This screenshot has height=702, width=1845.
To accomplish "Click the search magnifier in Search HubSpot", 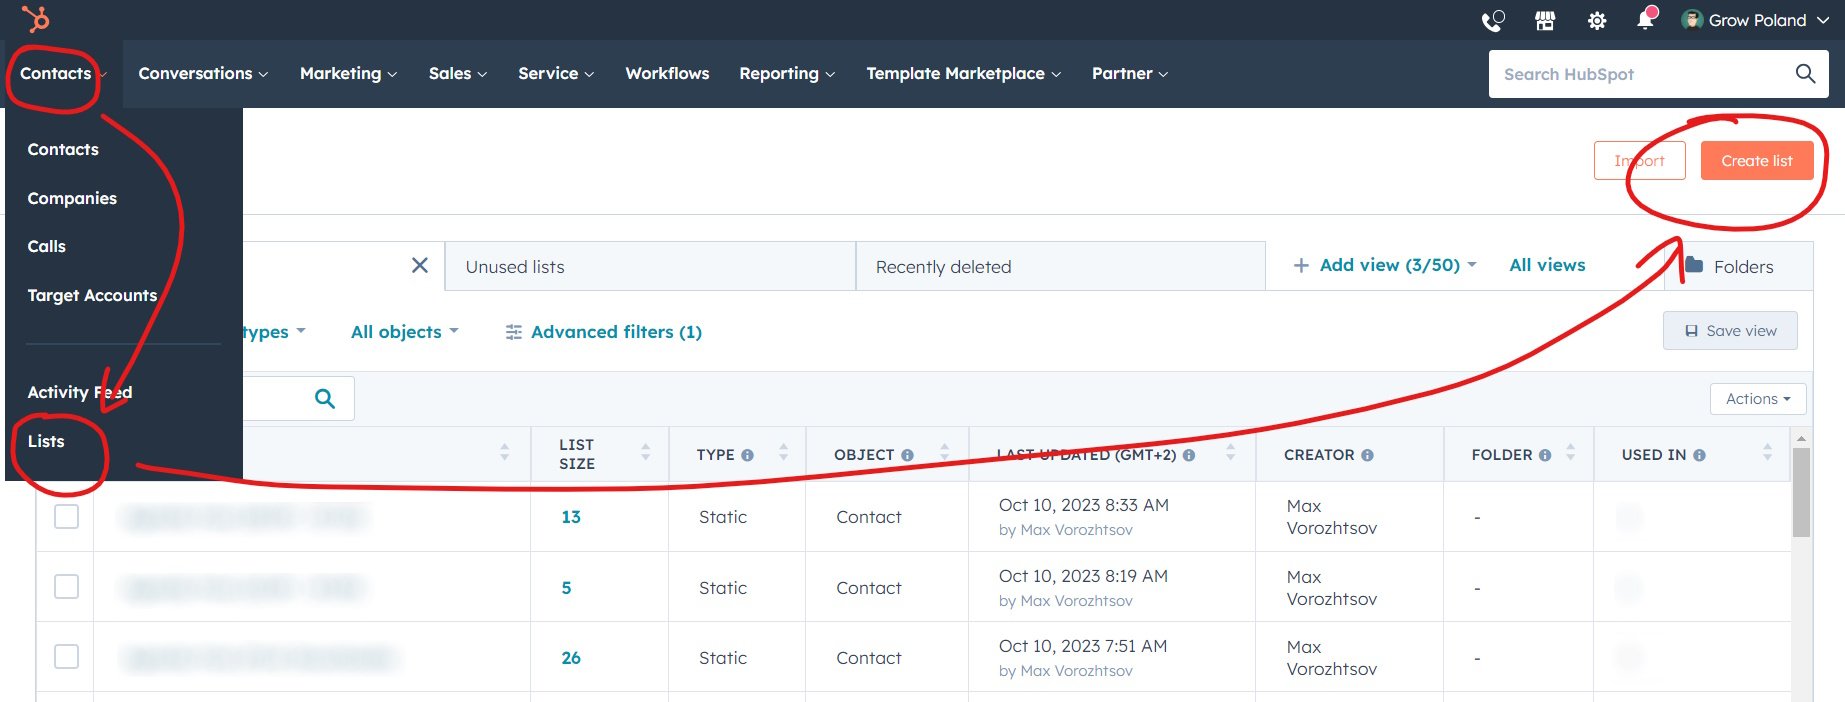I will (x=1805, y=73).
